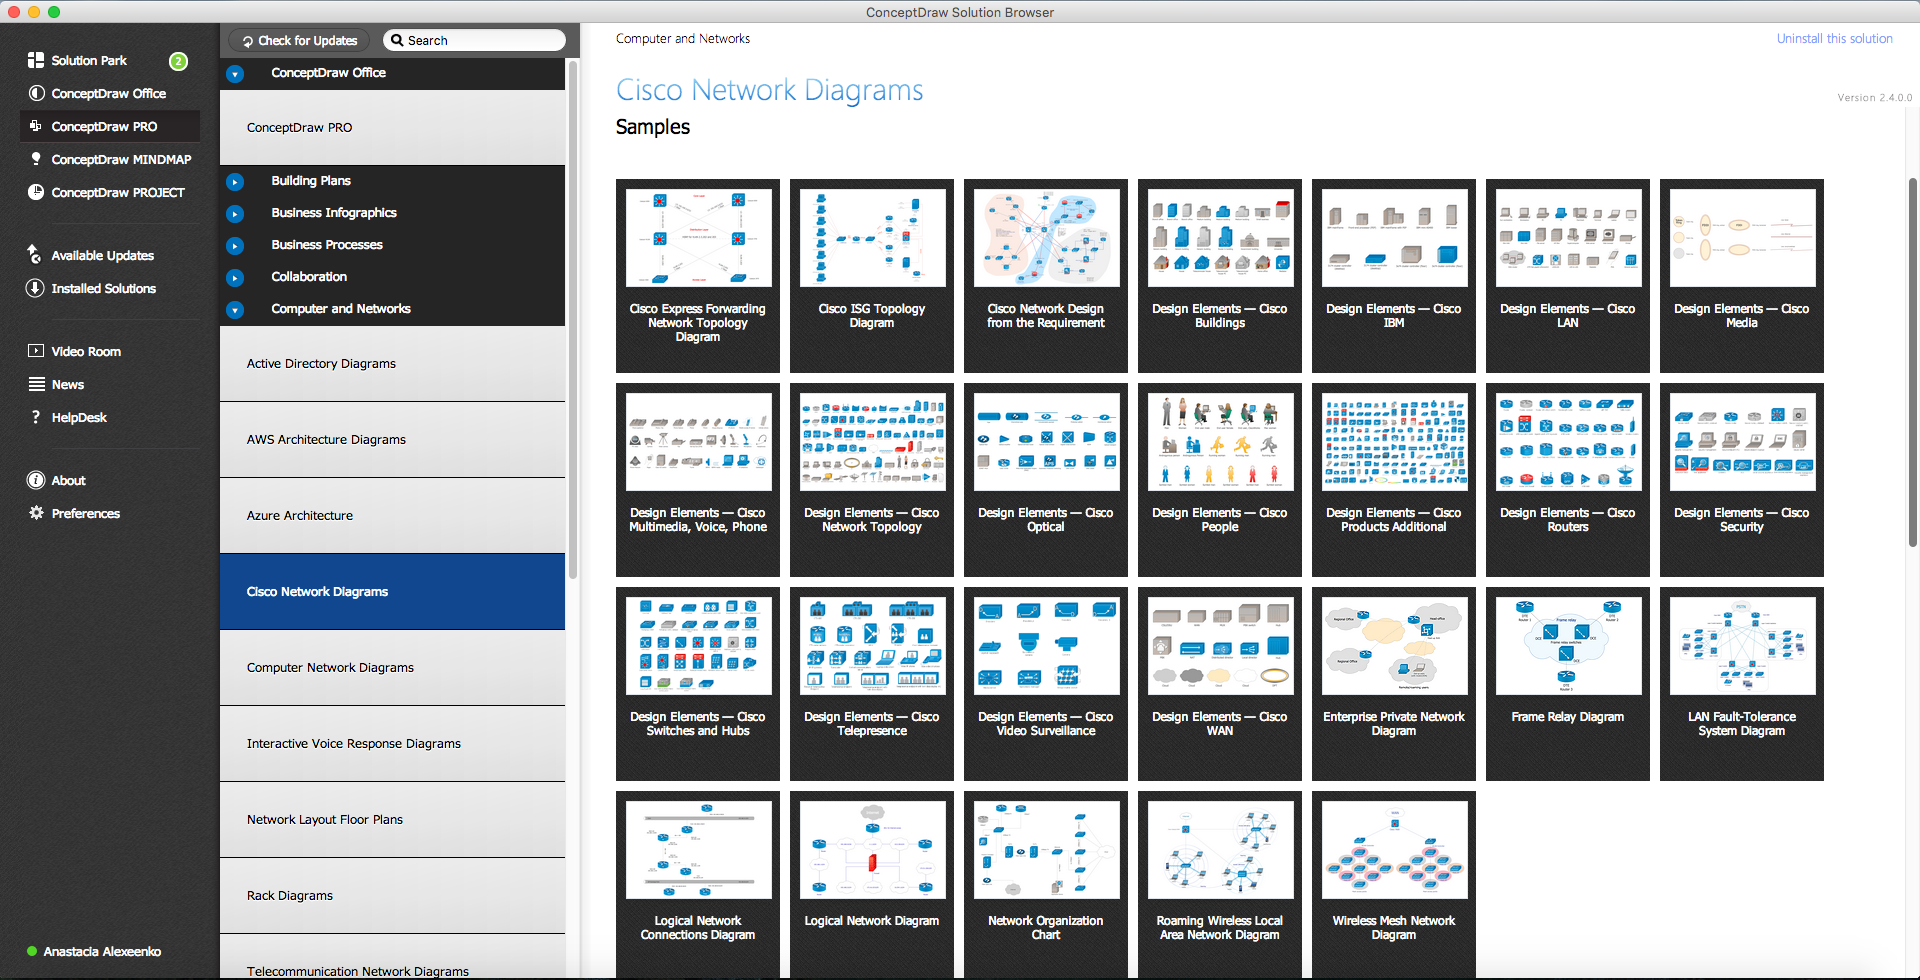Viewport: 1920px width, 980px height.
Task: Click the ConceptDraw Office sidebar icon
Action: tap(36, 93)
